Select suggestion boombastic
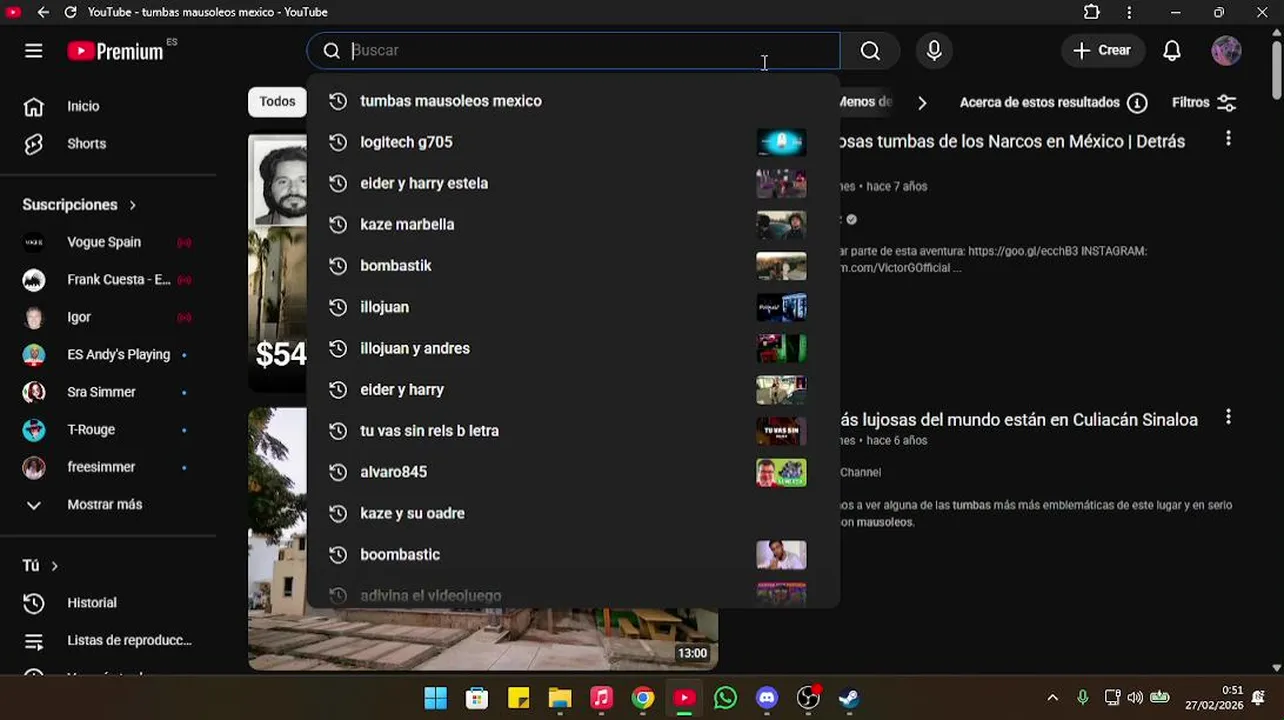Viewport: 1284px width, 720px height. coord(573,554)
